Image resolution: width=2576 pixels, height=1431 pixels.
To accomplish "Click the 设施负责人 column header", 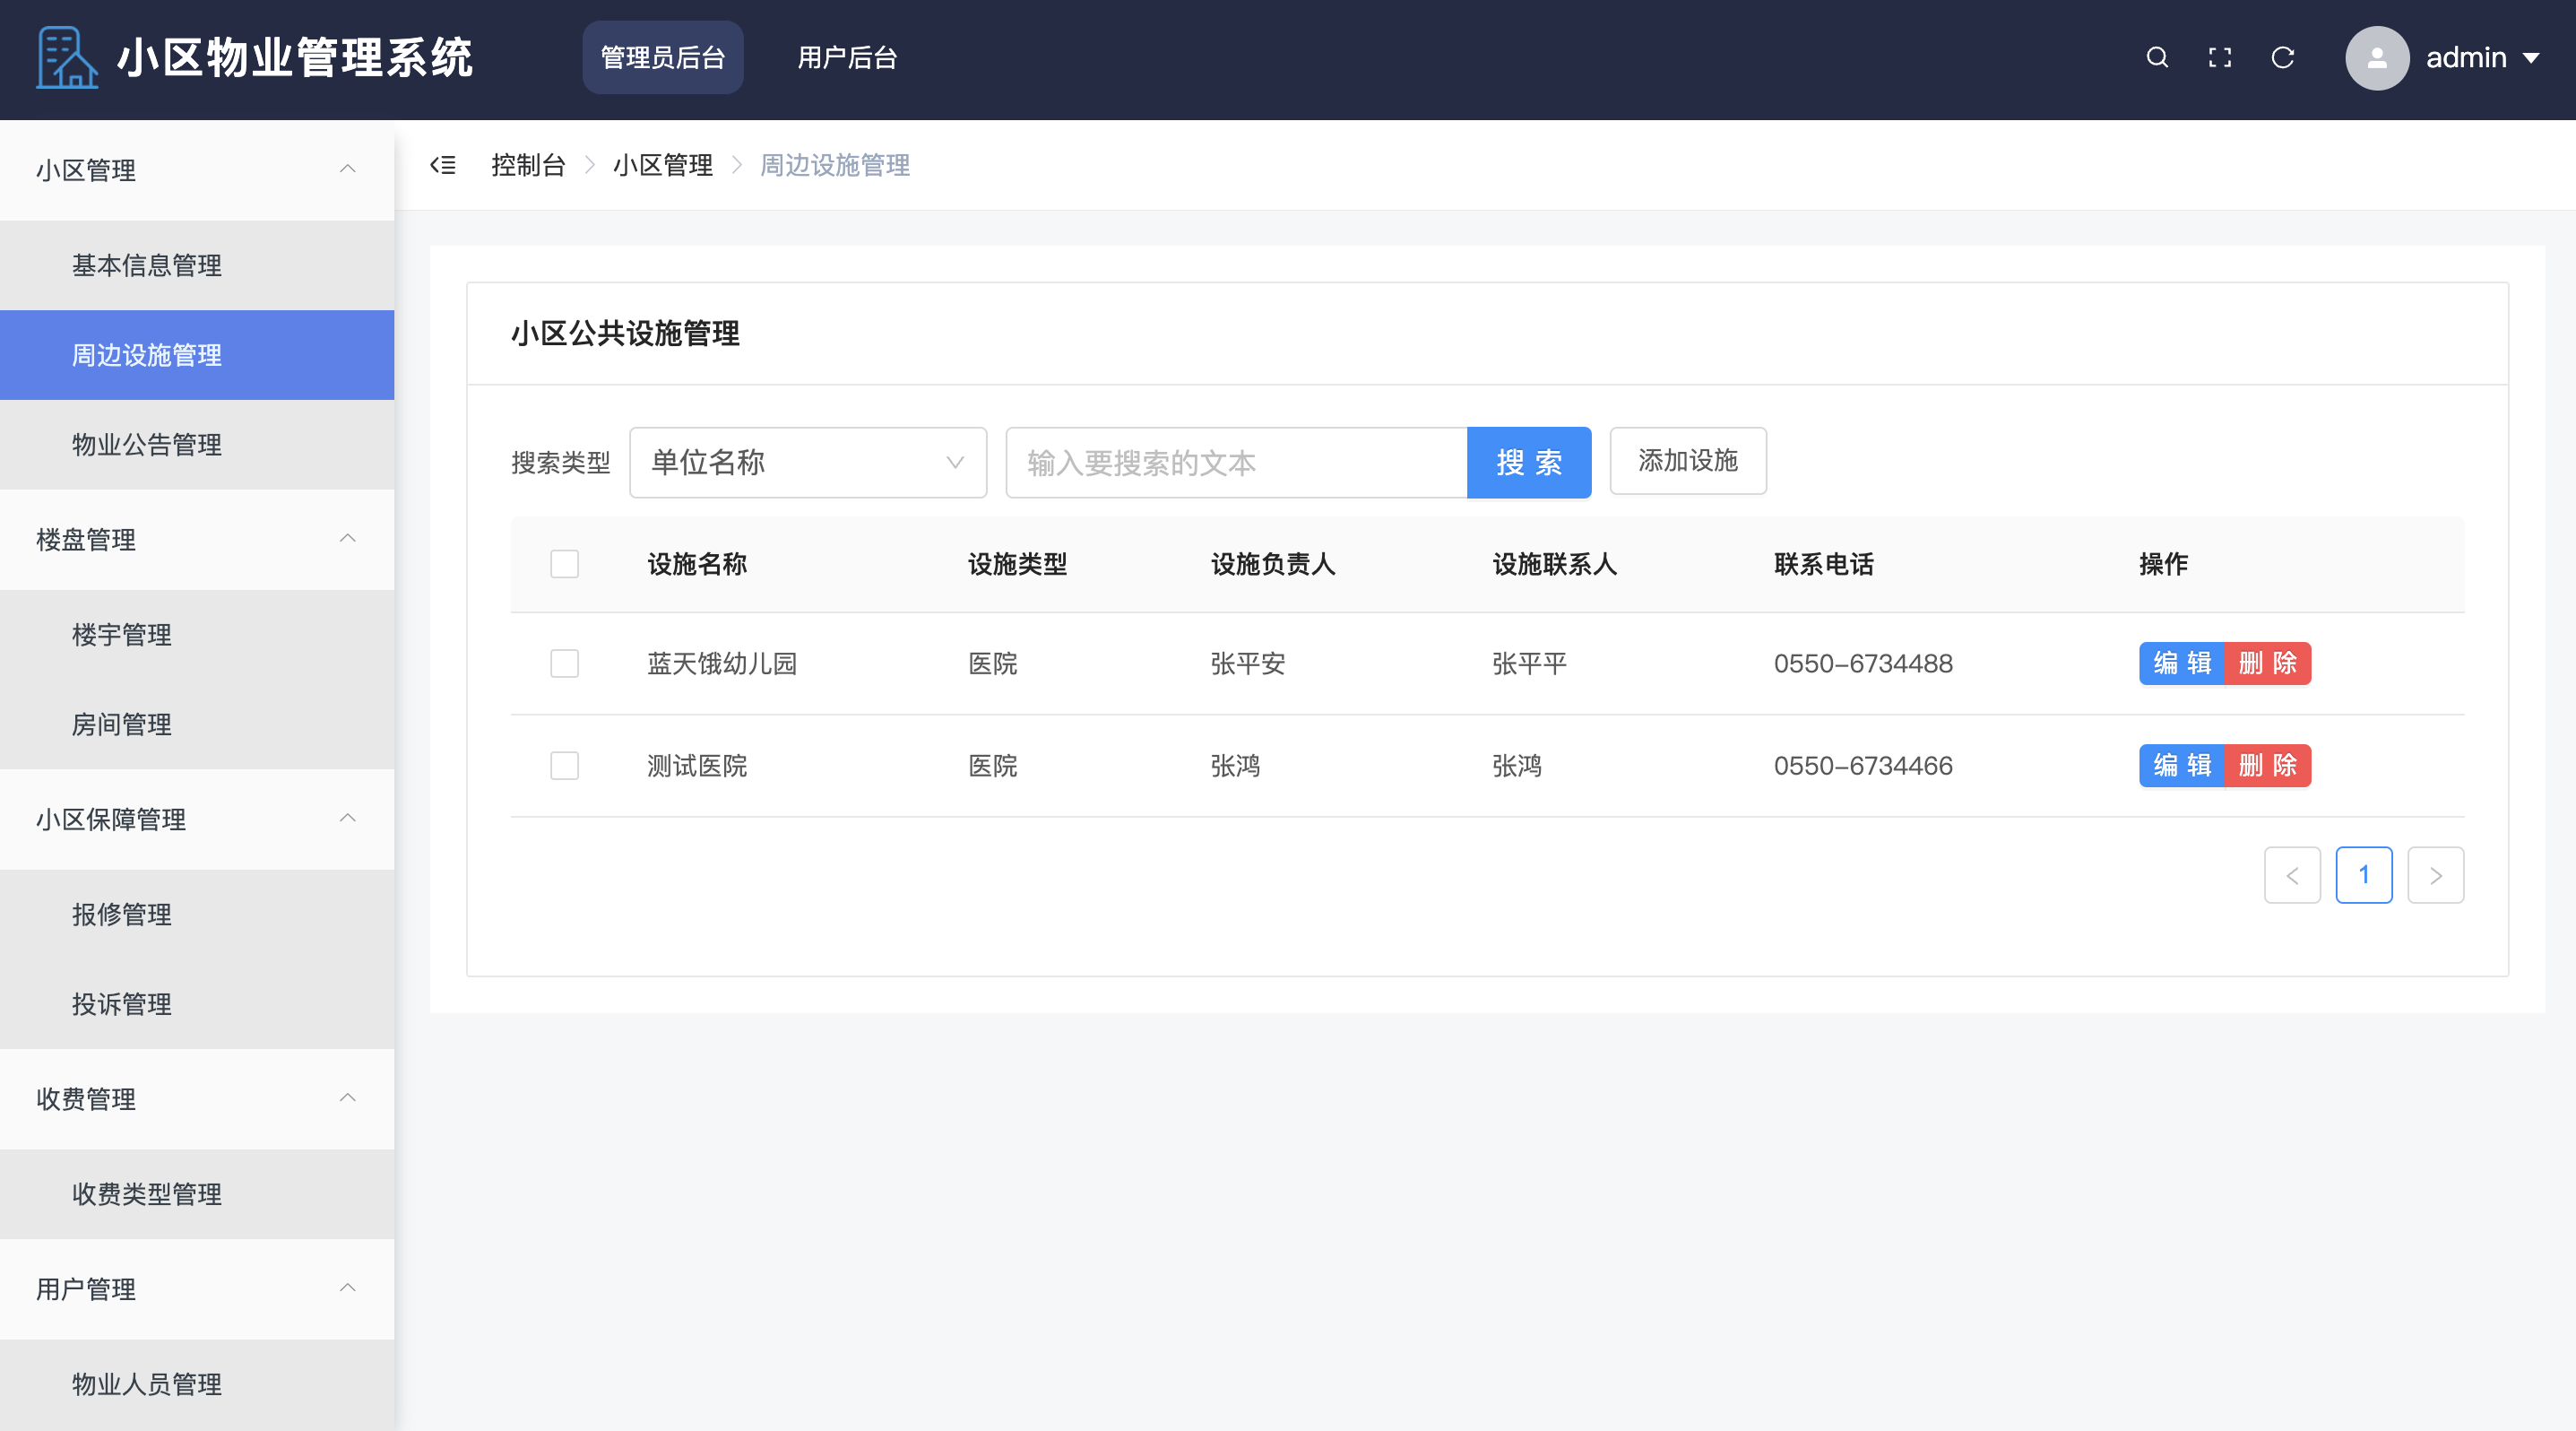I will click(1273, 564).
